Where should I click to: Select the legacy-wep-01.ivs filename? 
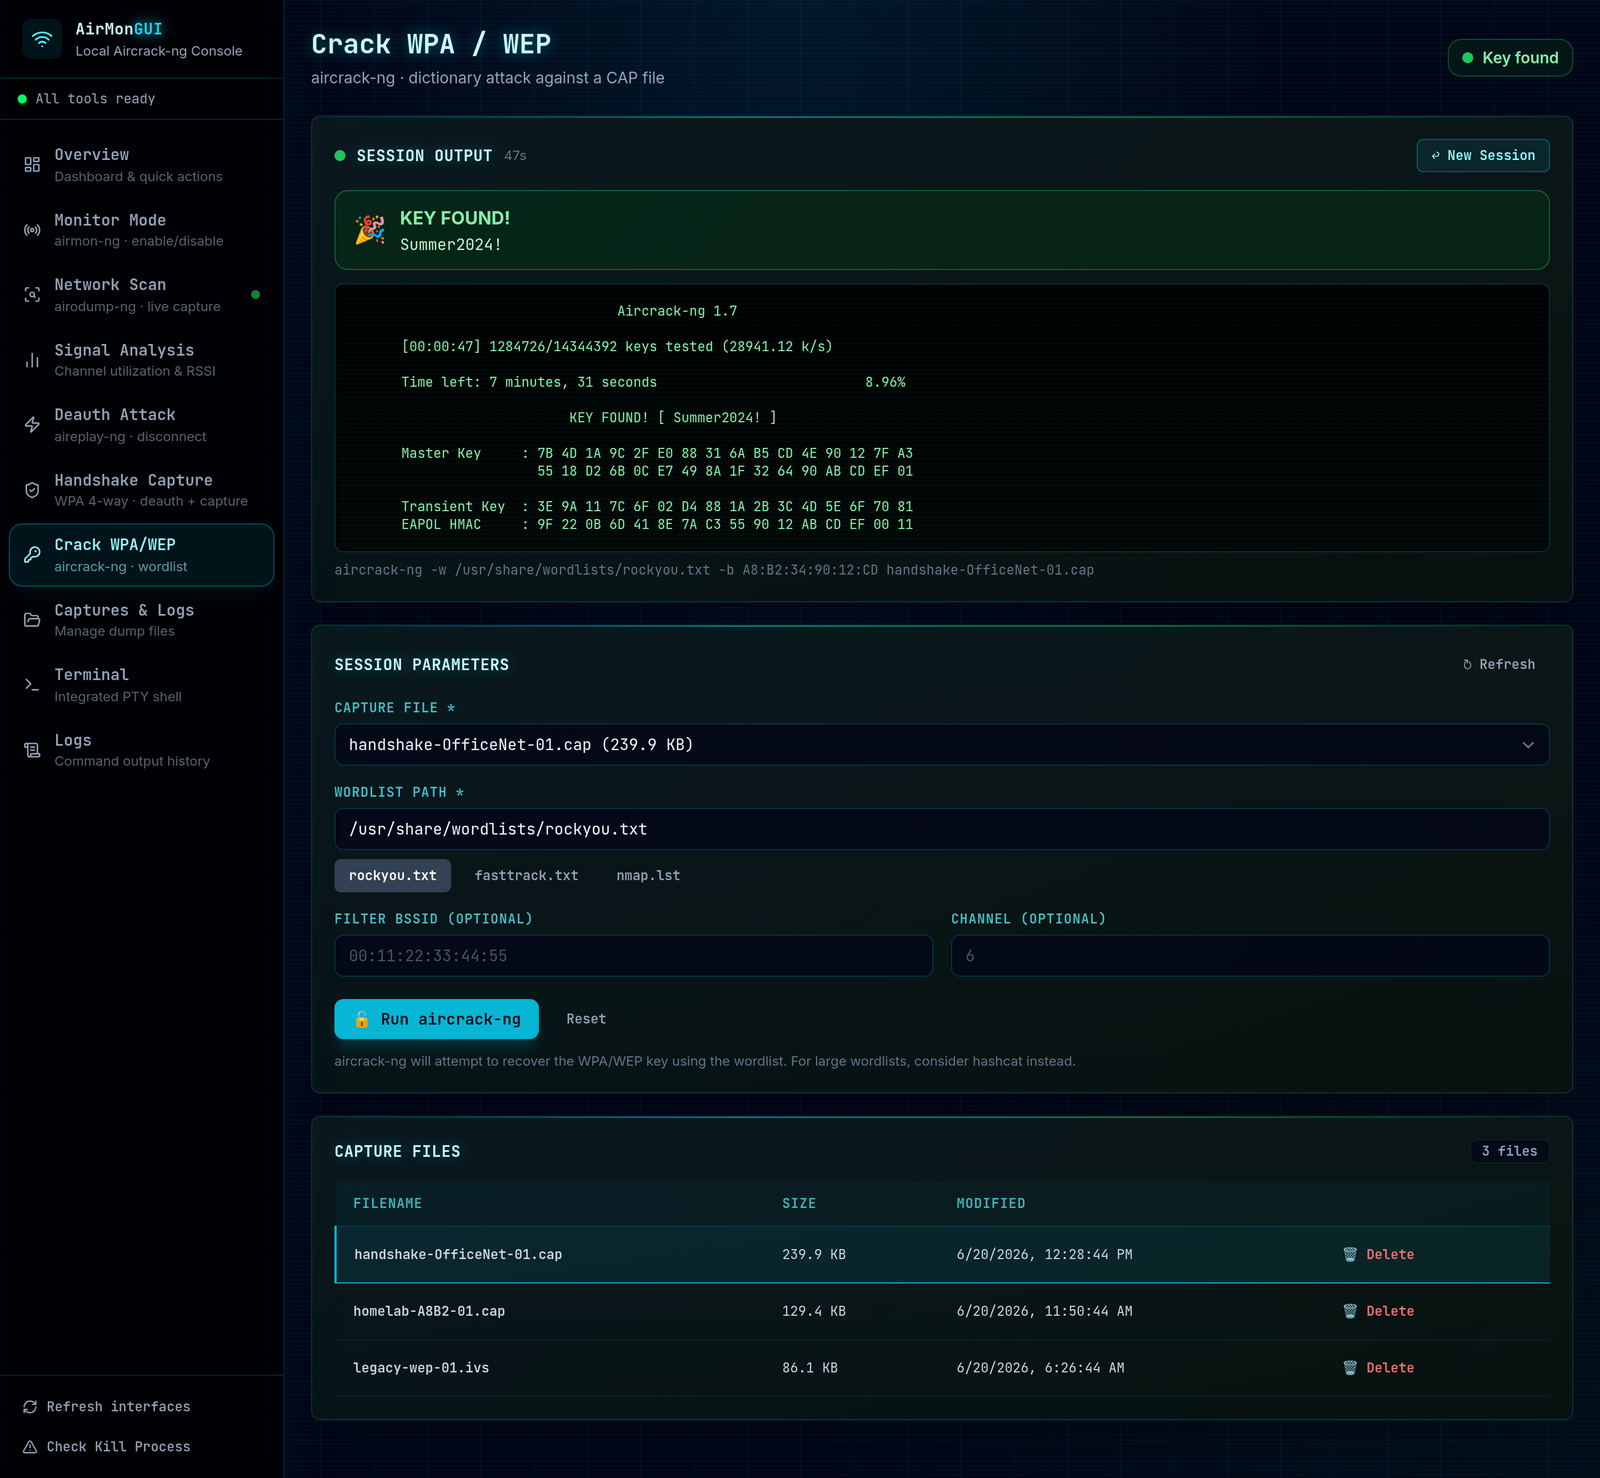point(421,1368)
